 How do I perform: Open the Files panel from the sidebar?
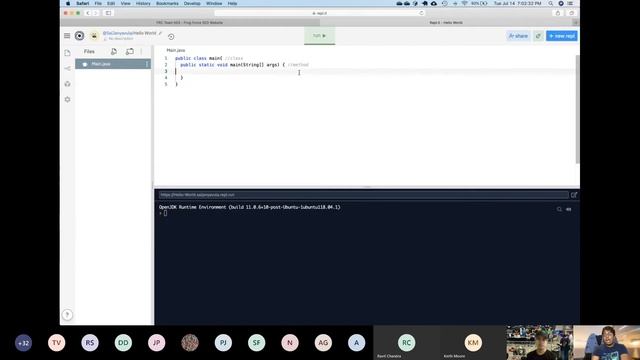[x=67, y=53]
